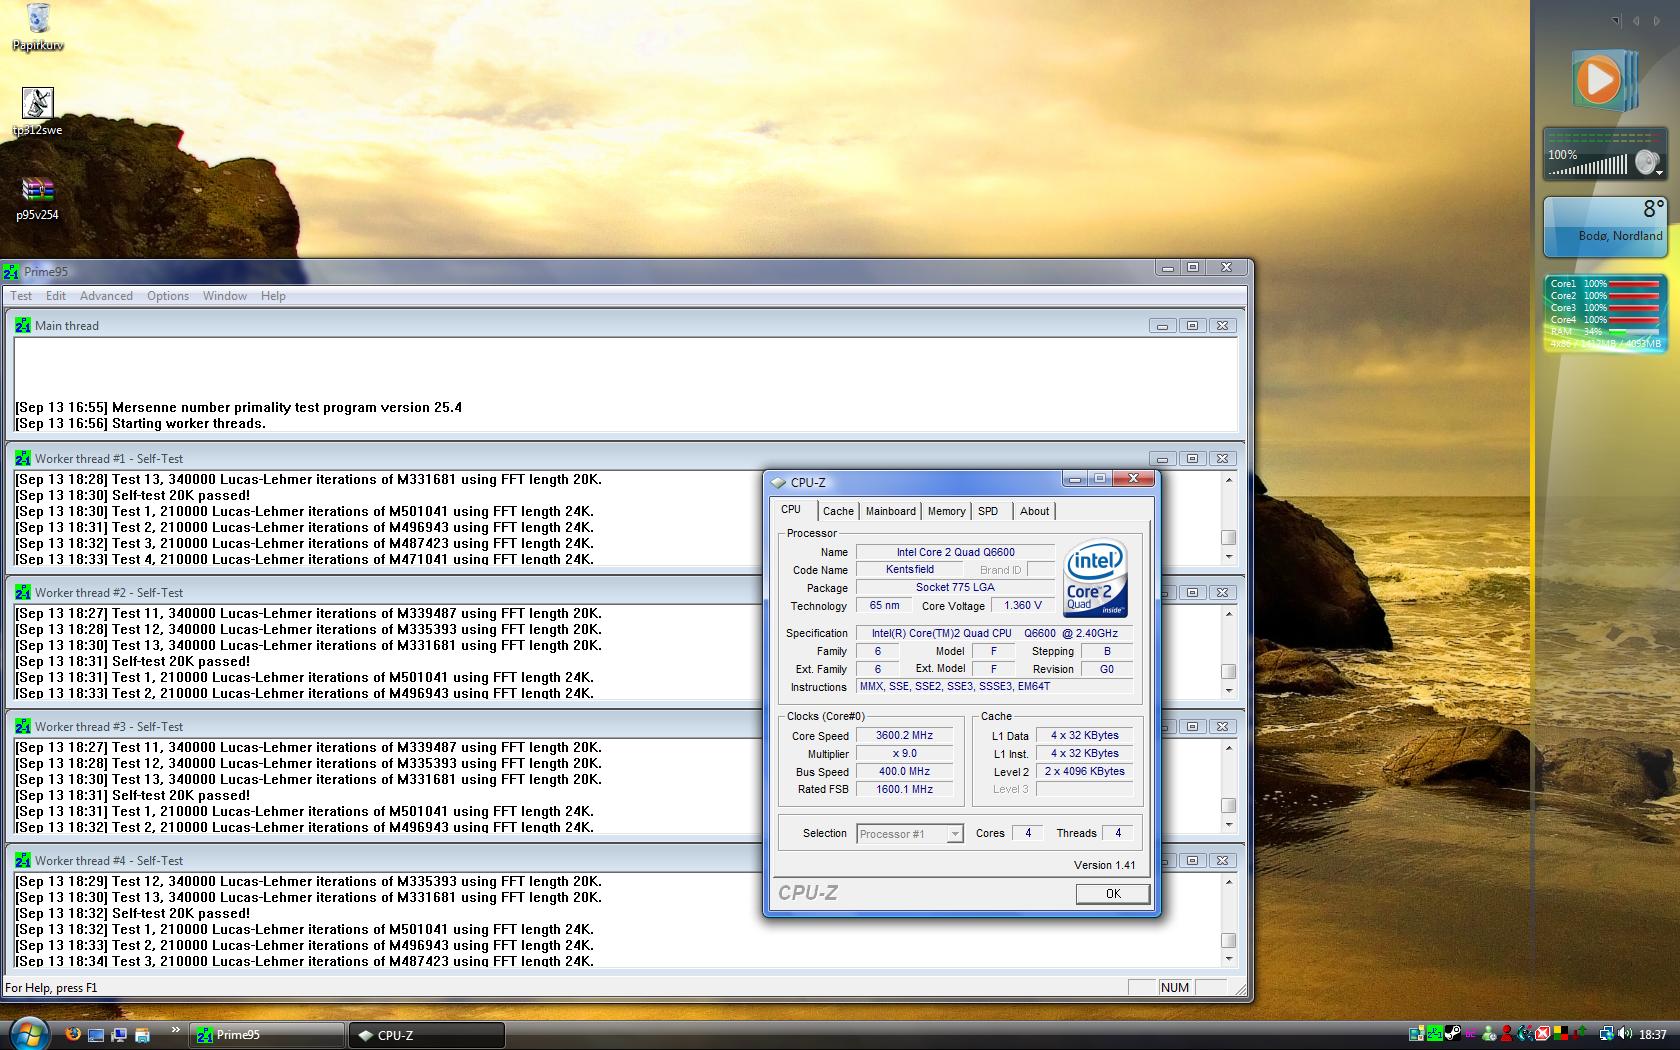Click the Multiplier value x 9.0
Image resolution: width=1680 pixels, height=1050 pixels.
point(904,754)
